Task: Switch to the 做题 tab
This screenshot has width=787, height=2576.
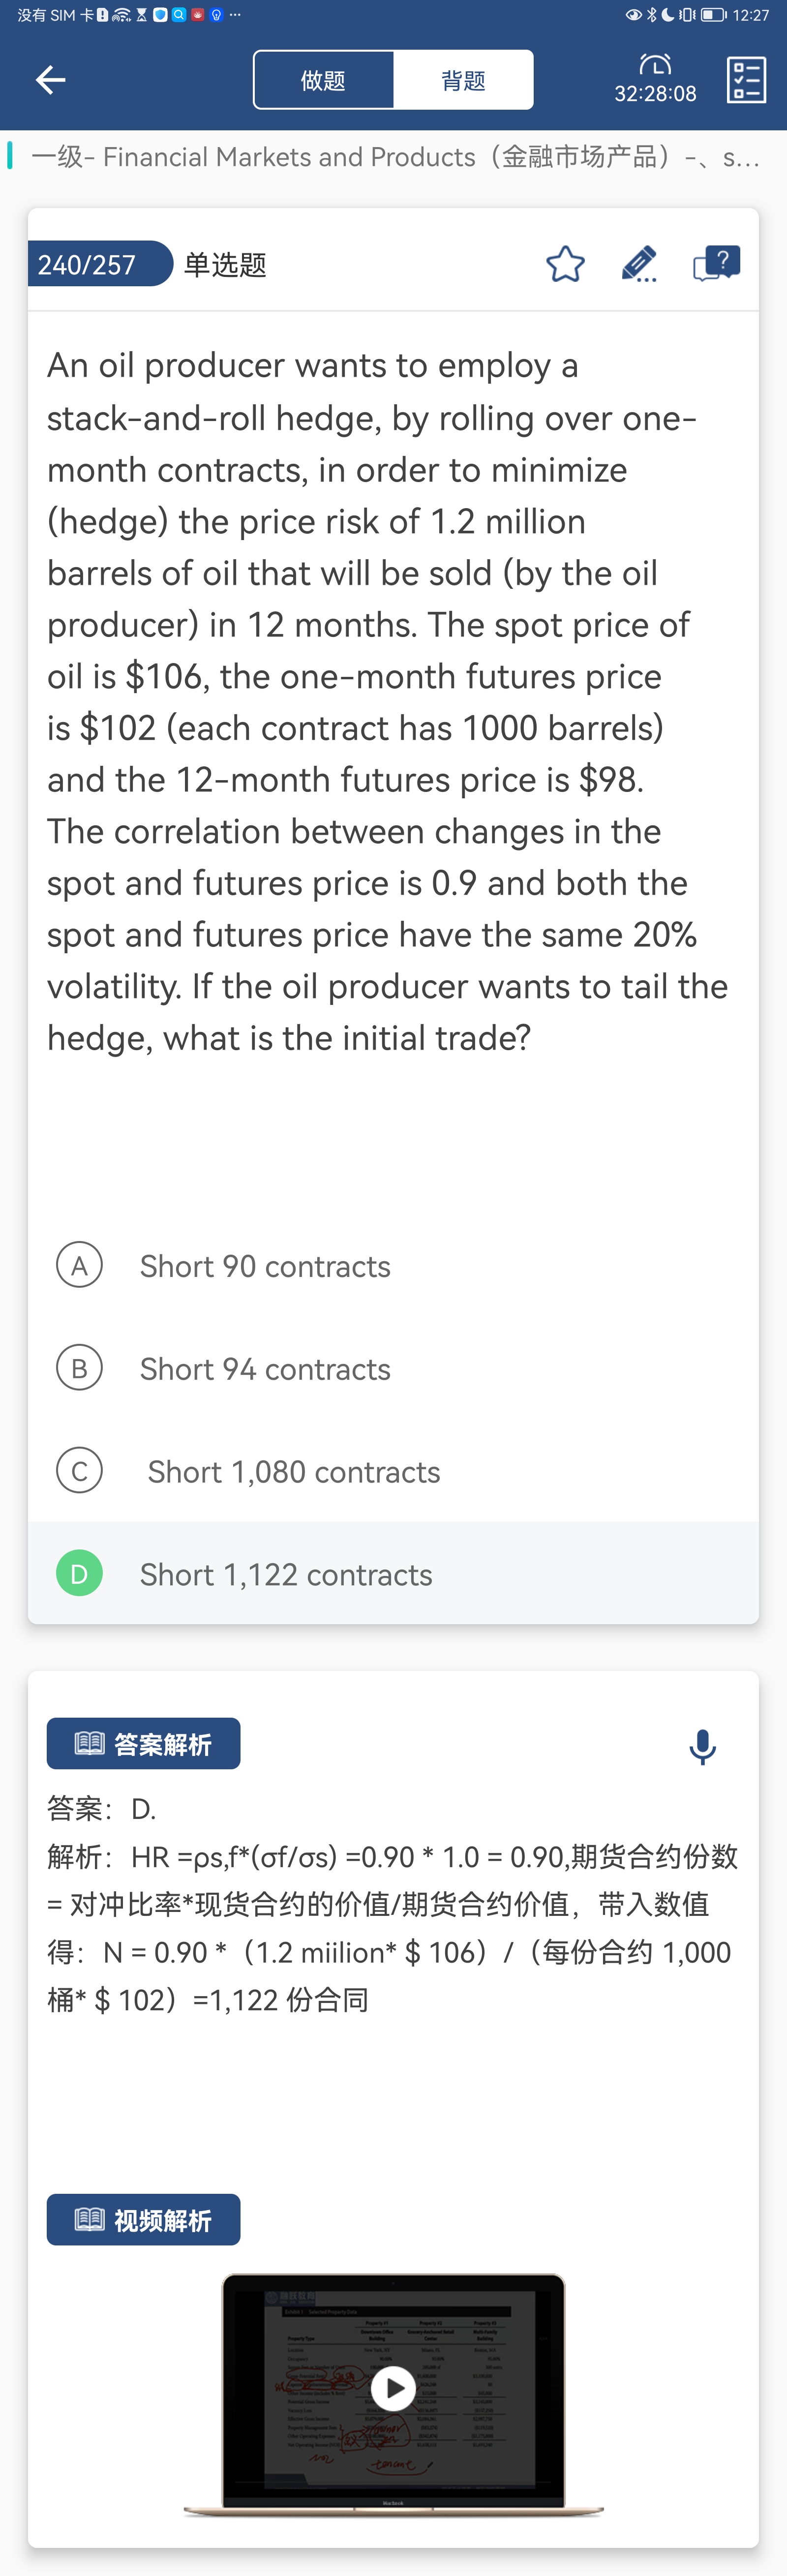Action: 323,80
